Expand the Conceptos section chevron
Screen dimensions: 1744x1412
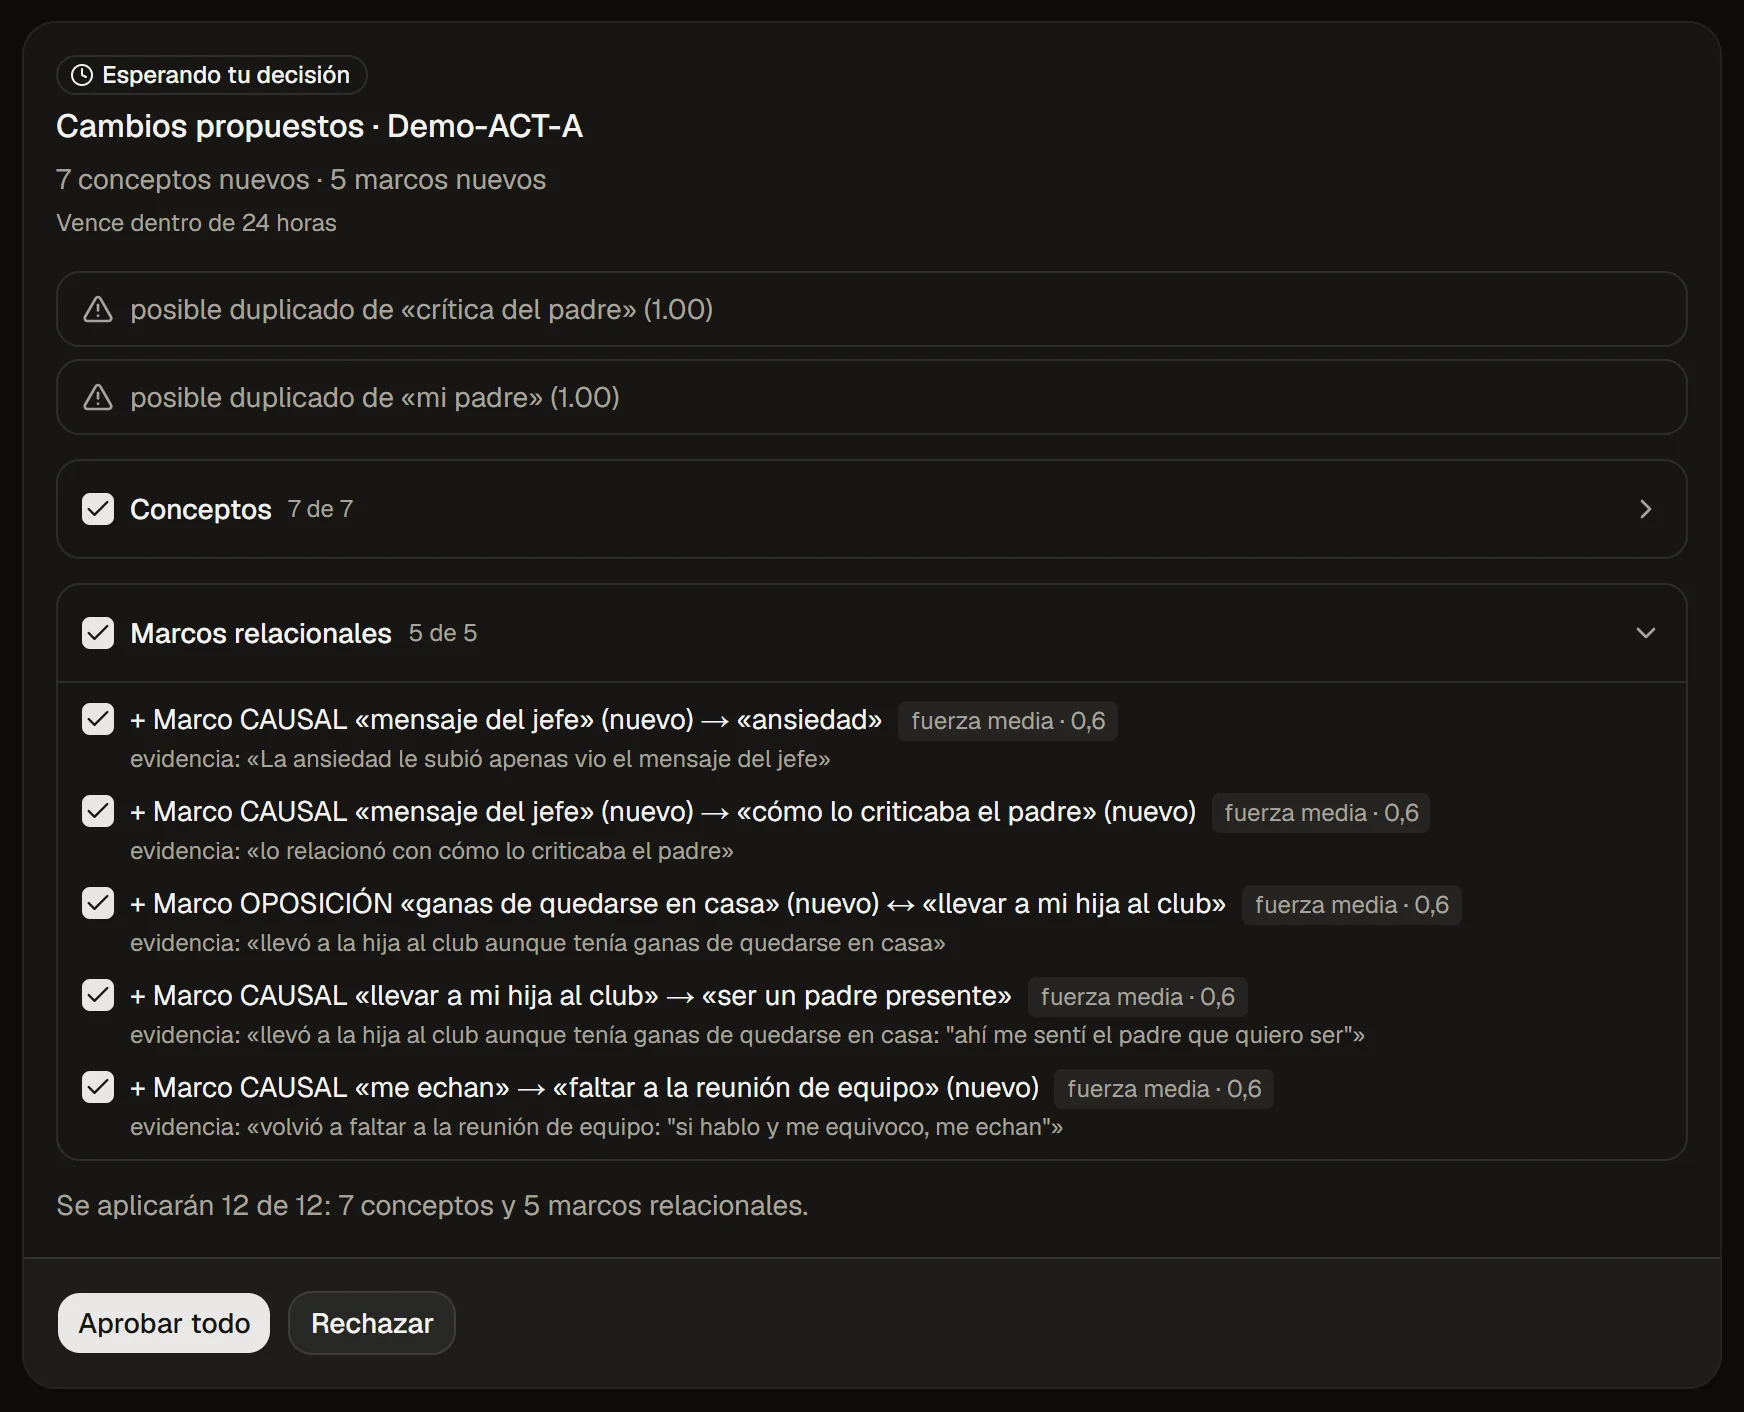[x=1646, y=509]
